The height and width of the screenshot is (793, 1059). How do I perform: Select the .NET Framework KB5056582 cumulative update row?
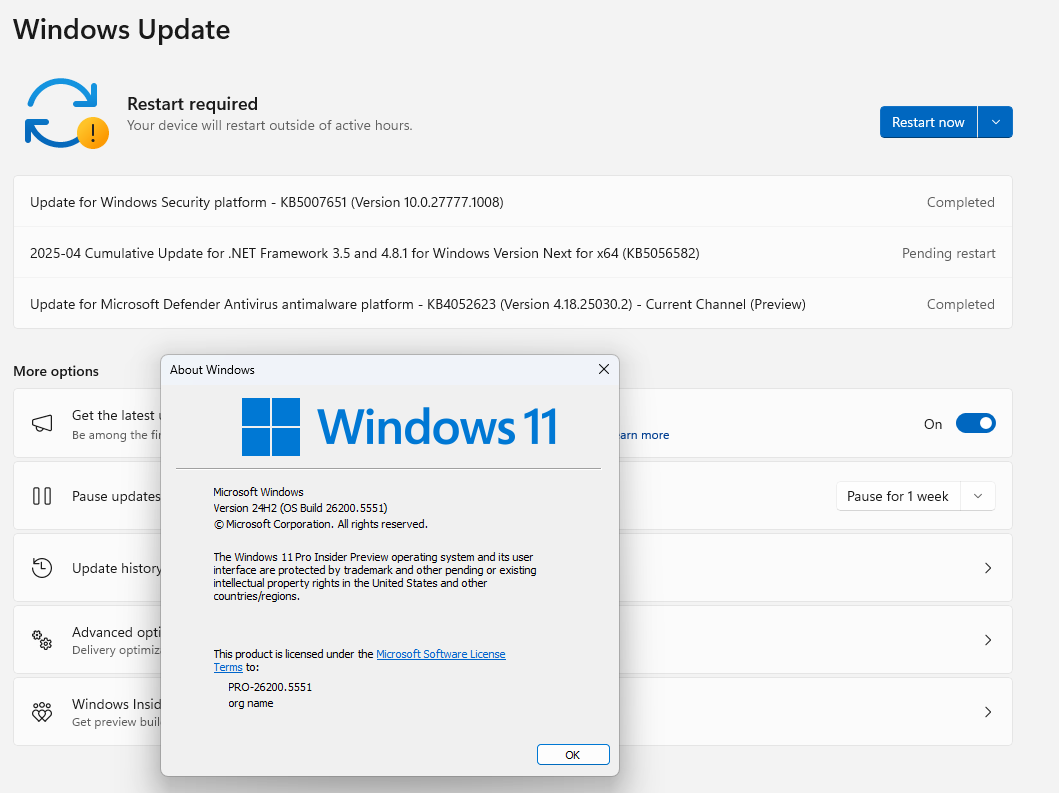point(513,253)
